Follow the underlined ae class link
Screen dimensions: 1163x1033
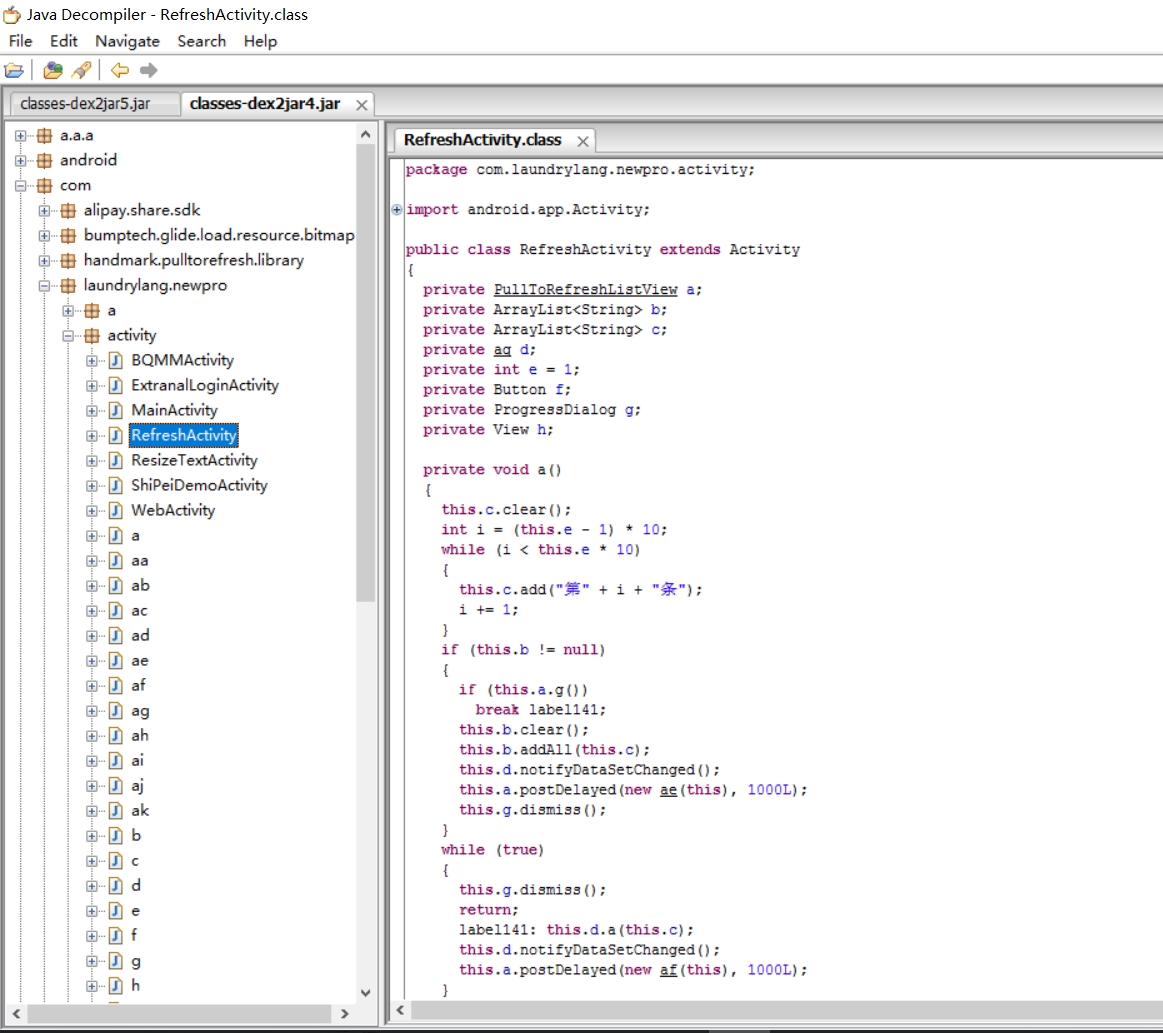coord(668,790)
